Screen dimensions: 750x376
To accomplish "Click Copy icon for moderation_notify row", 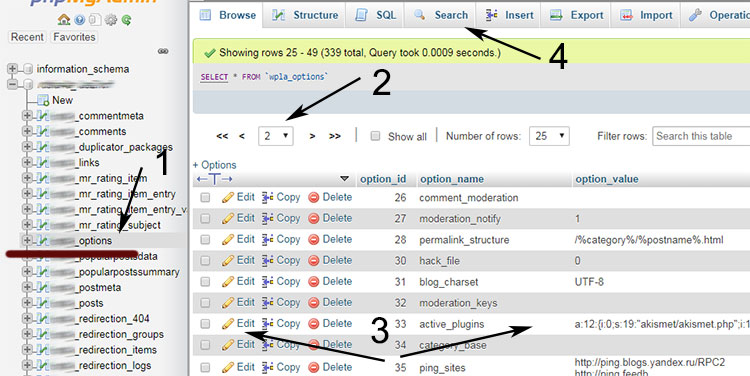I will click(x=267, y=219).
